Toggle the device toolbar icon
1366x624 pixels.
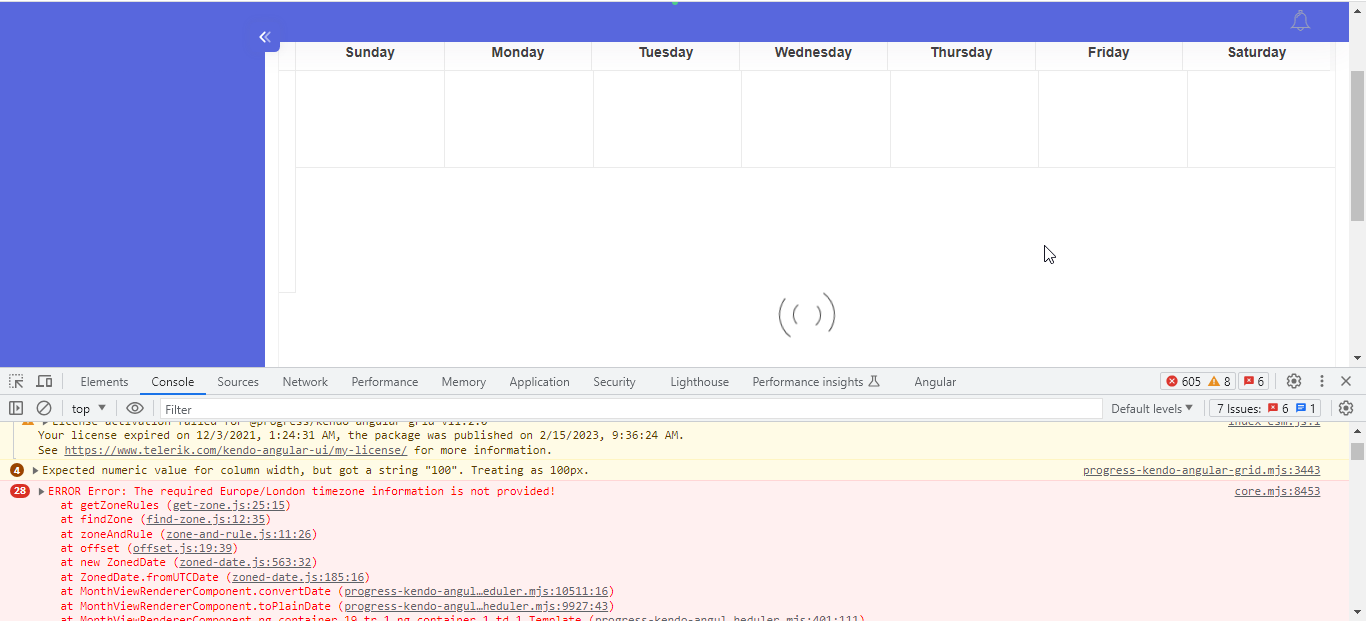44,382
